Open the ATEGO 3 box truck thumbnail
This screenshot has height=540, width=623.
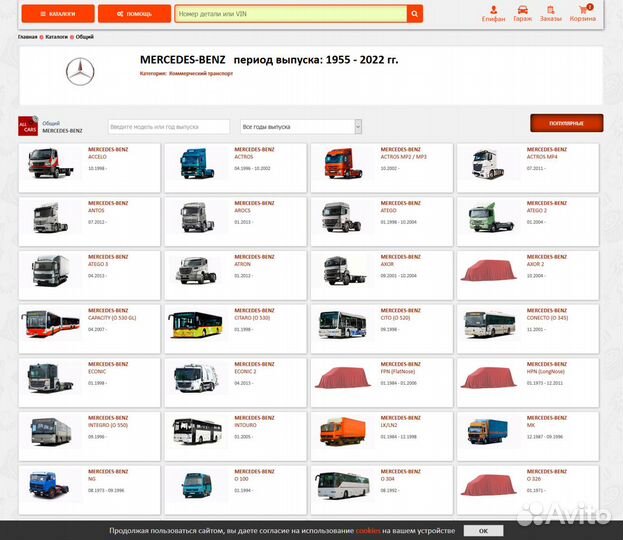coord(51,271)
